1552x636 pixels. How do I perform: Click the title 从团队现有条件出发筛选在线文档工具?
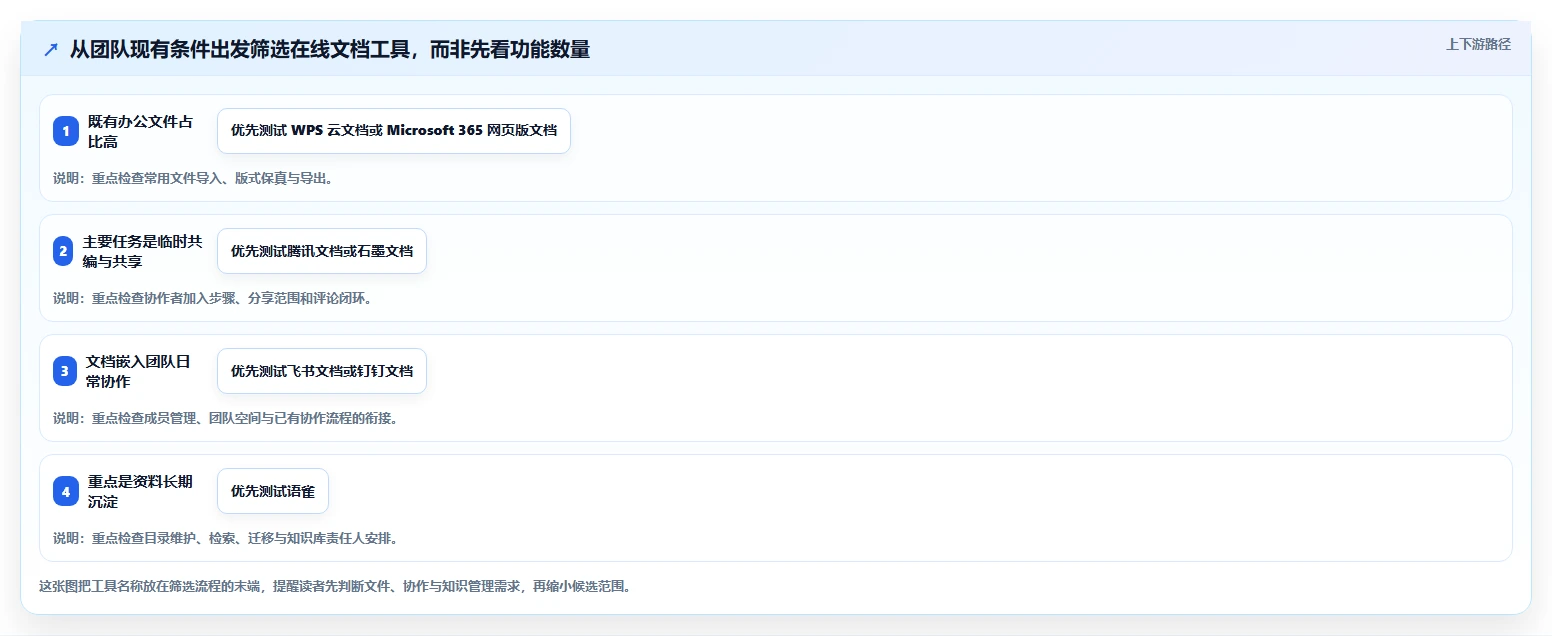pyautogui.click(x=329, y=49)
